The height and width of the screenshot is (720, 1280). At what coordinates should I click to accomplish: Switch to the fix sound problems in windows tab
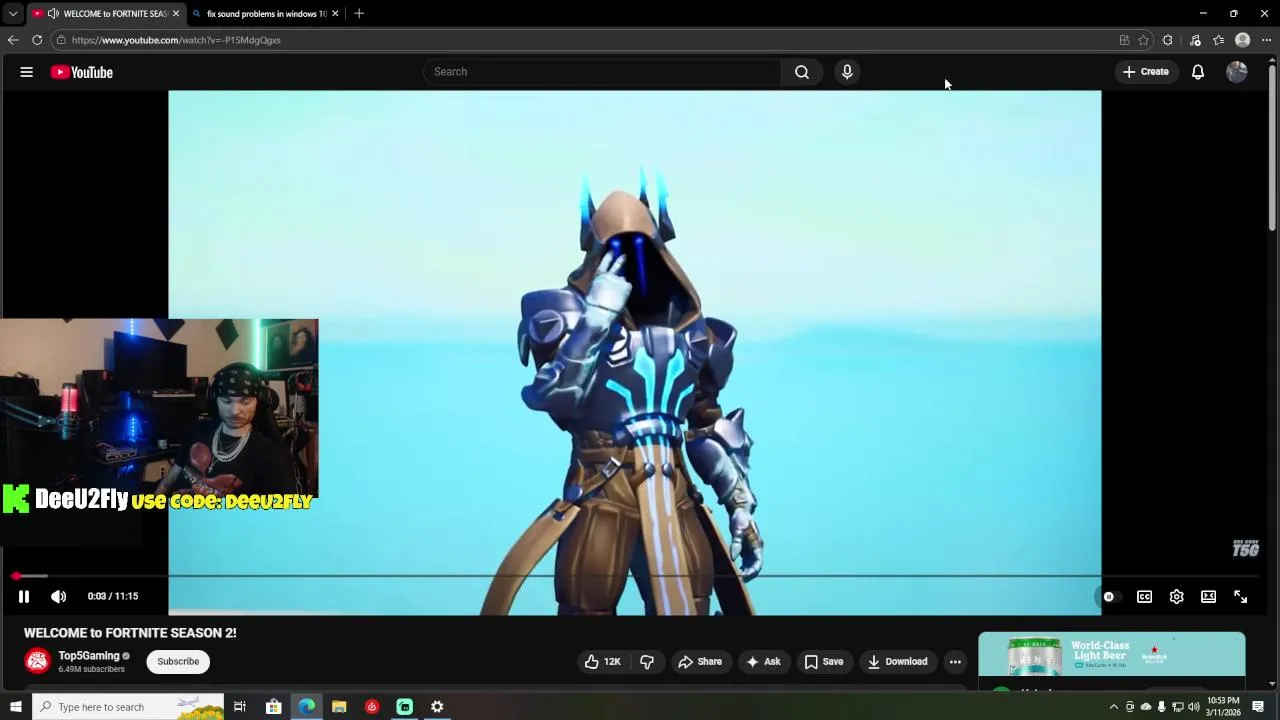click(267, 14)
